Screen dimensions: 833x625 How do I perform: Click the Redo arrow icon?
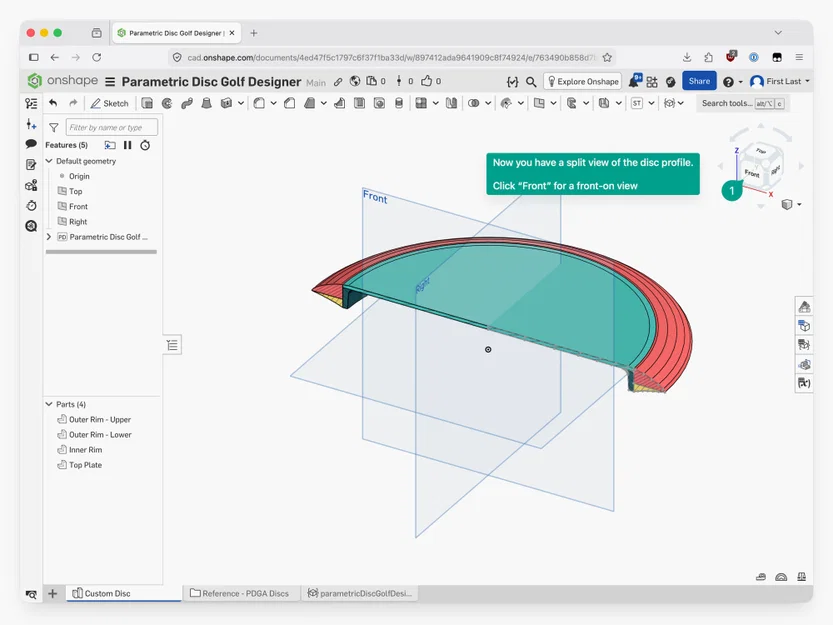coord(73,103)
